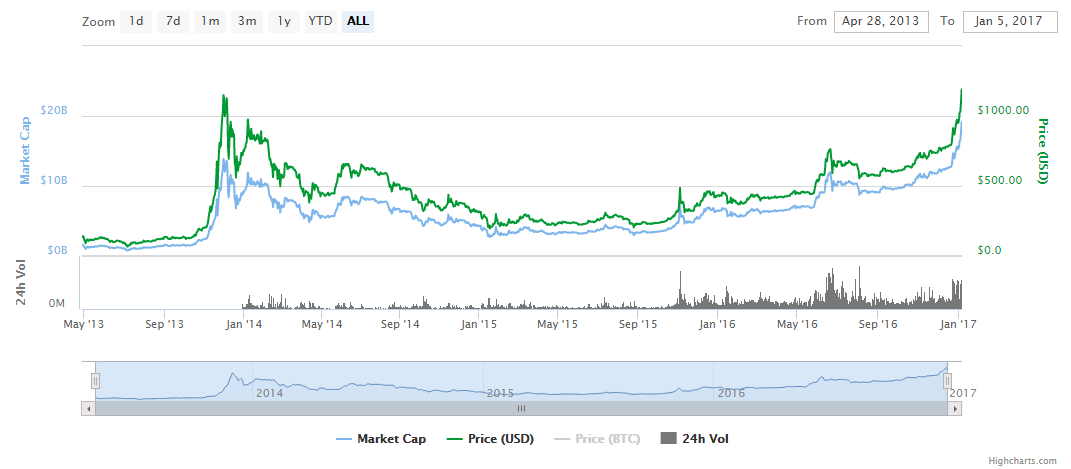
Task: Click the navigator scrollbar grip bar
Action: (x=522, y=408)
